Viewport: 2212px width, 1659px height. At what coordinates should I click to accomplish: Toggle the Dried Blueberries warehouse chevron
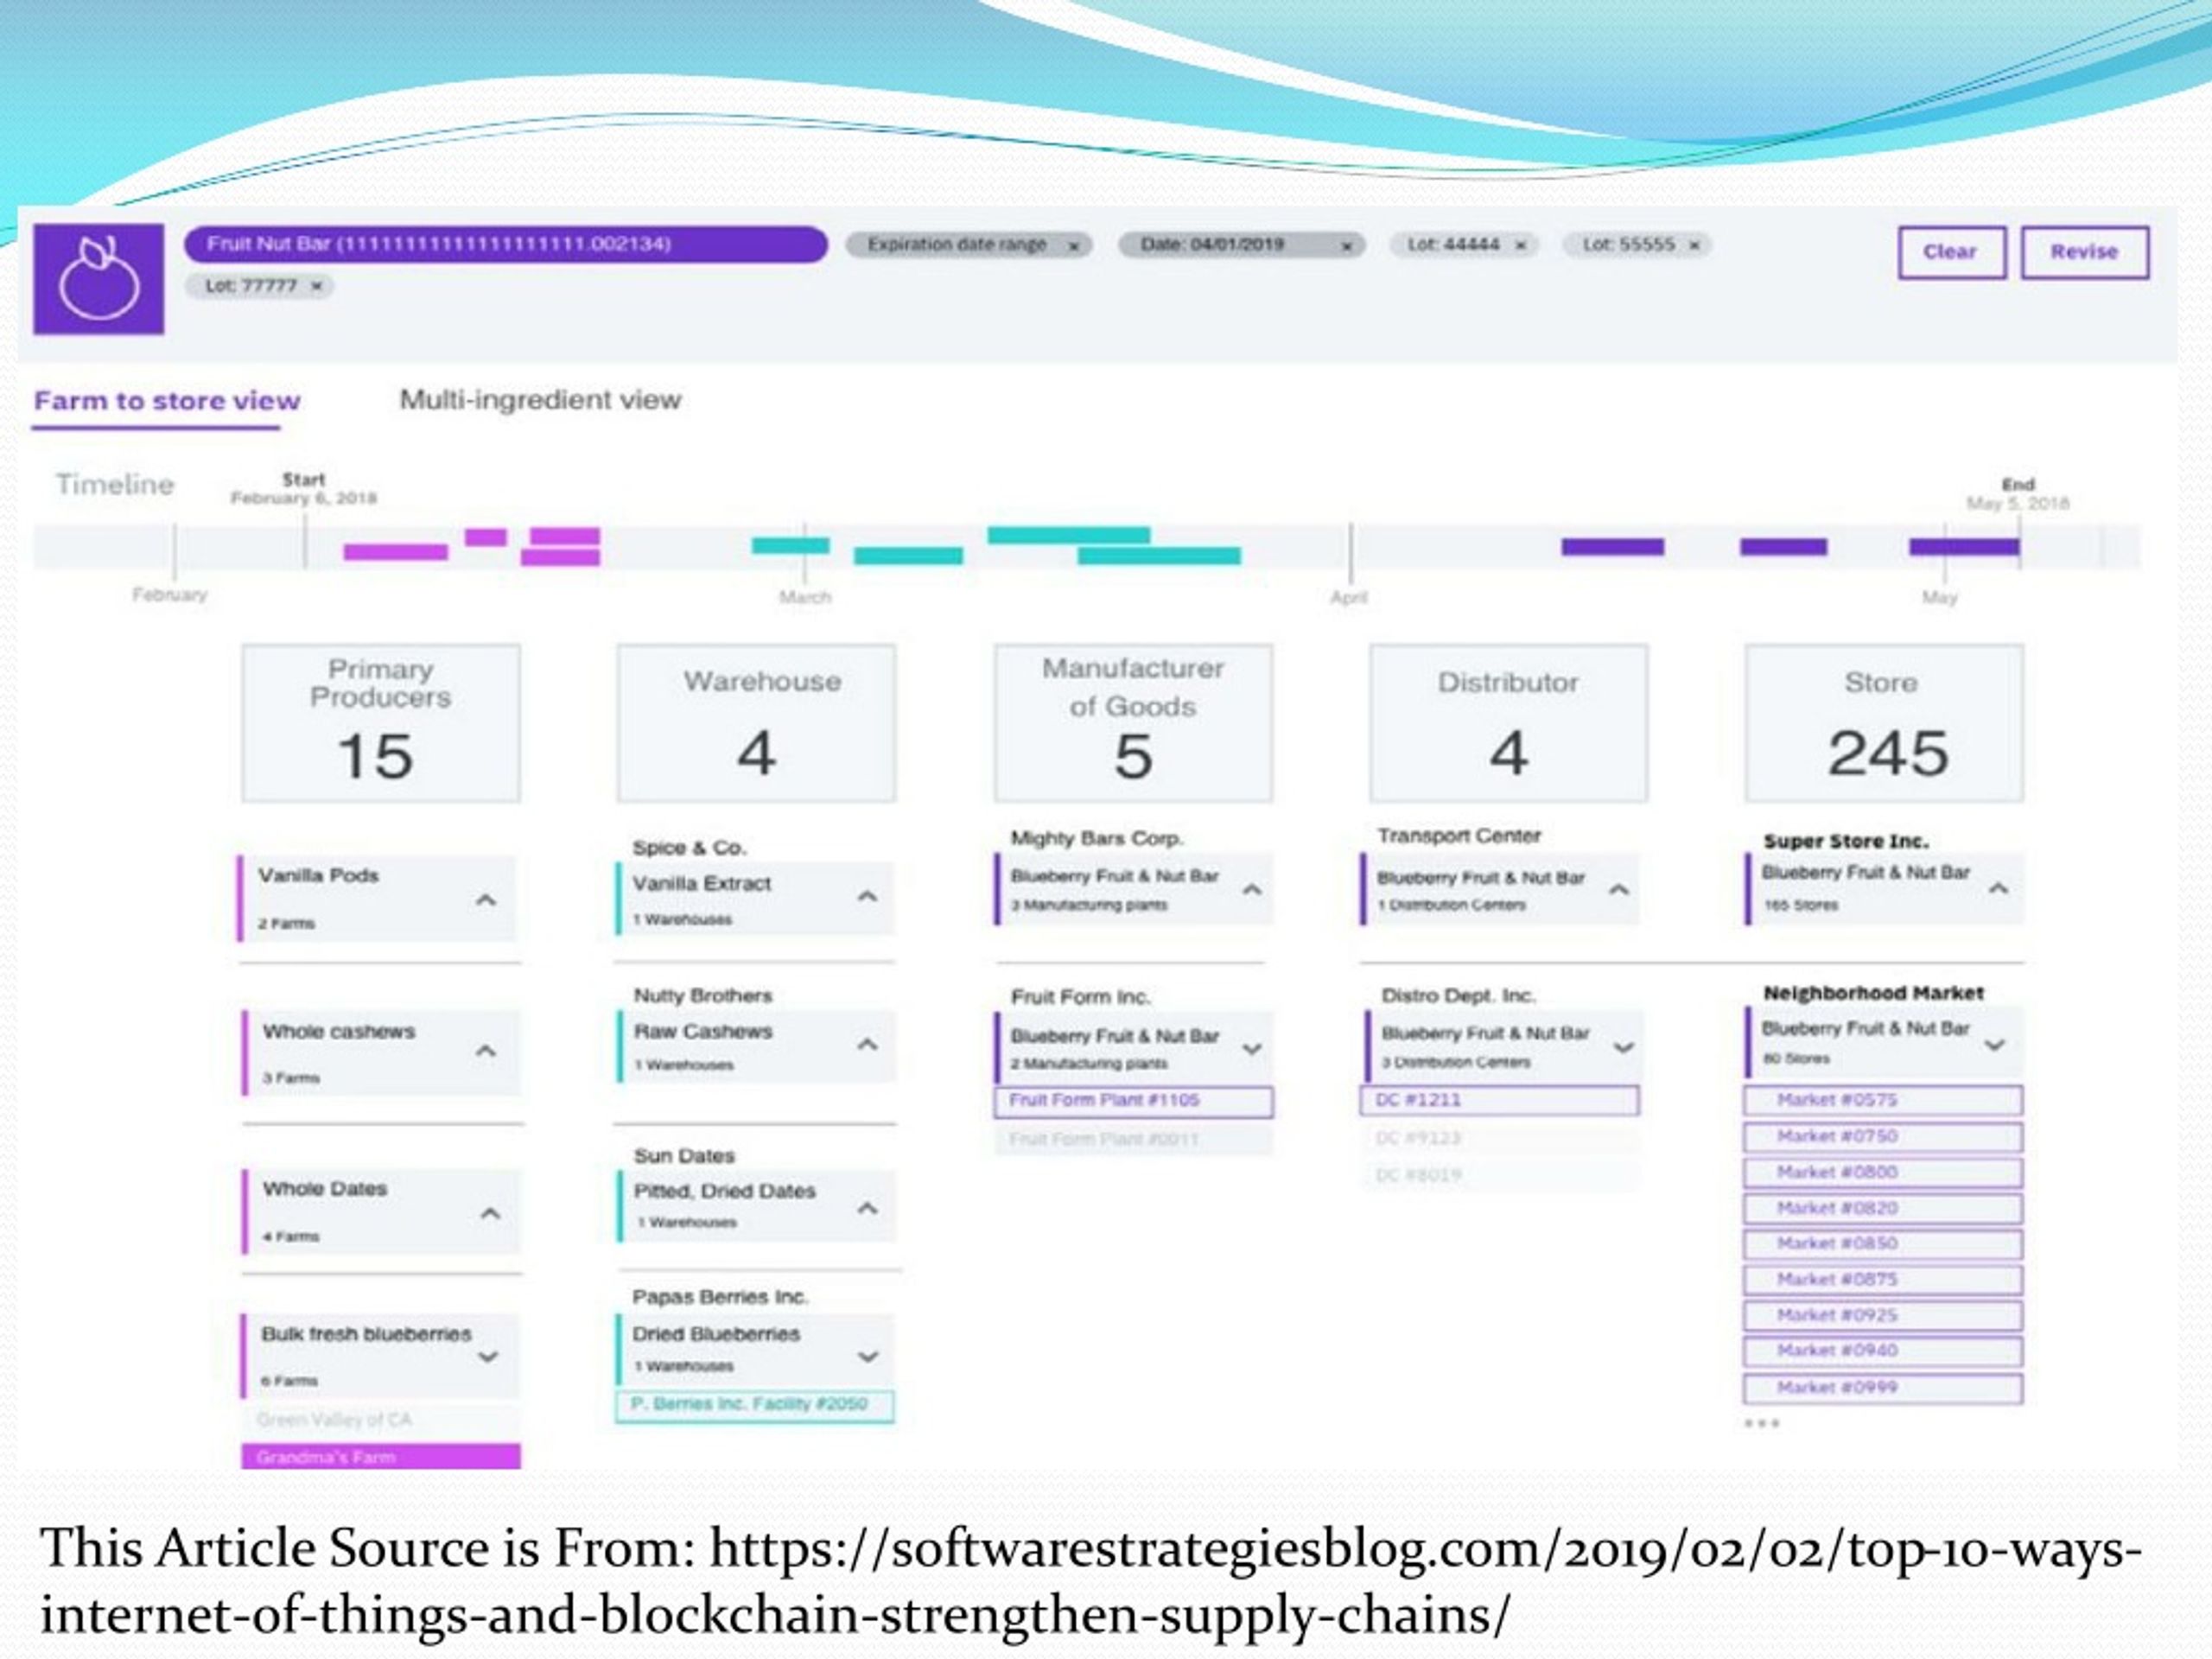click(868, 1357)
